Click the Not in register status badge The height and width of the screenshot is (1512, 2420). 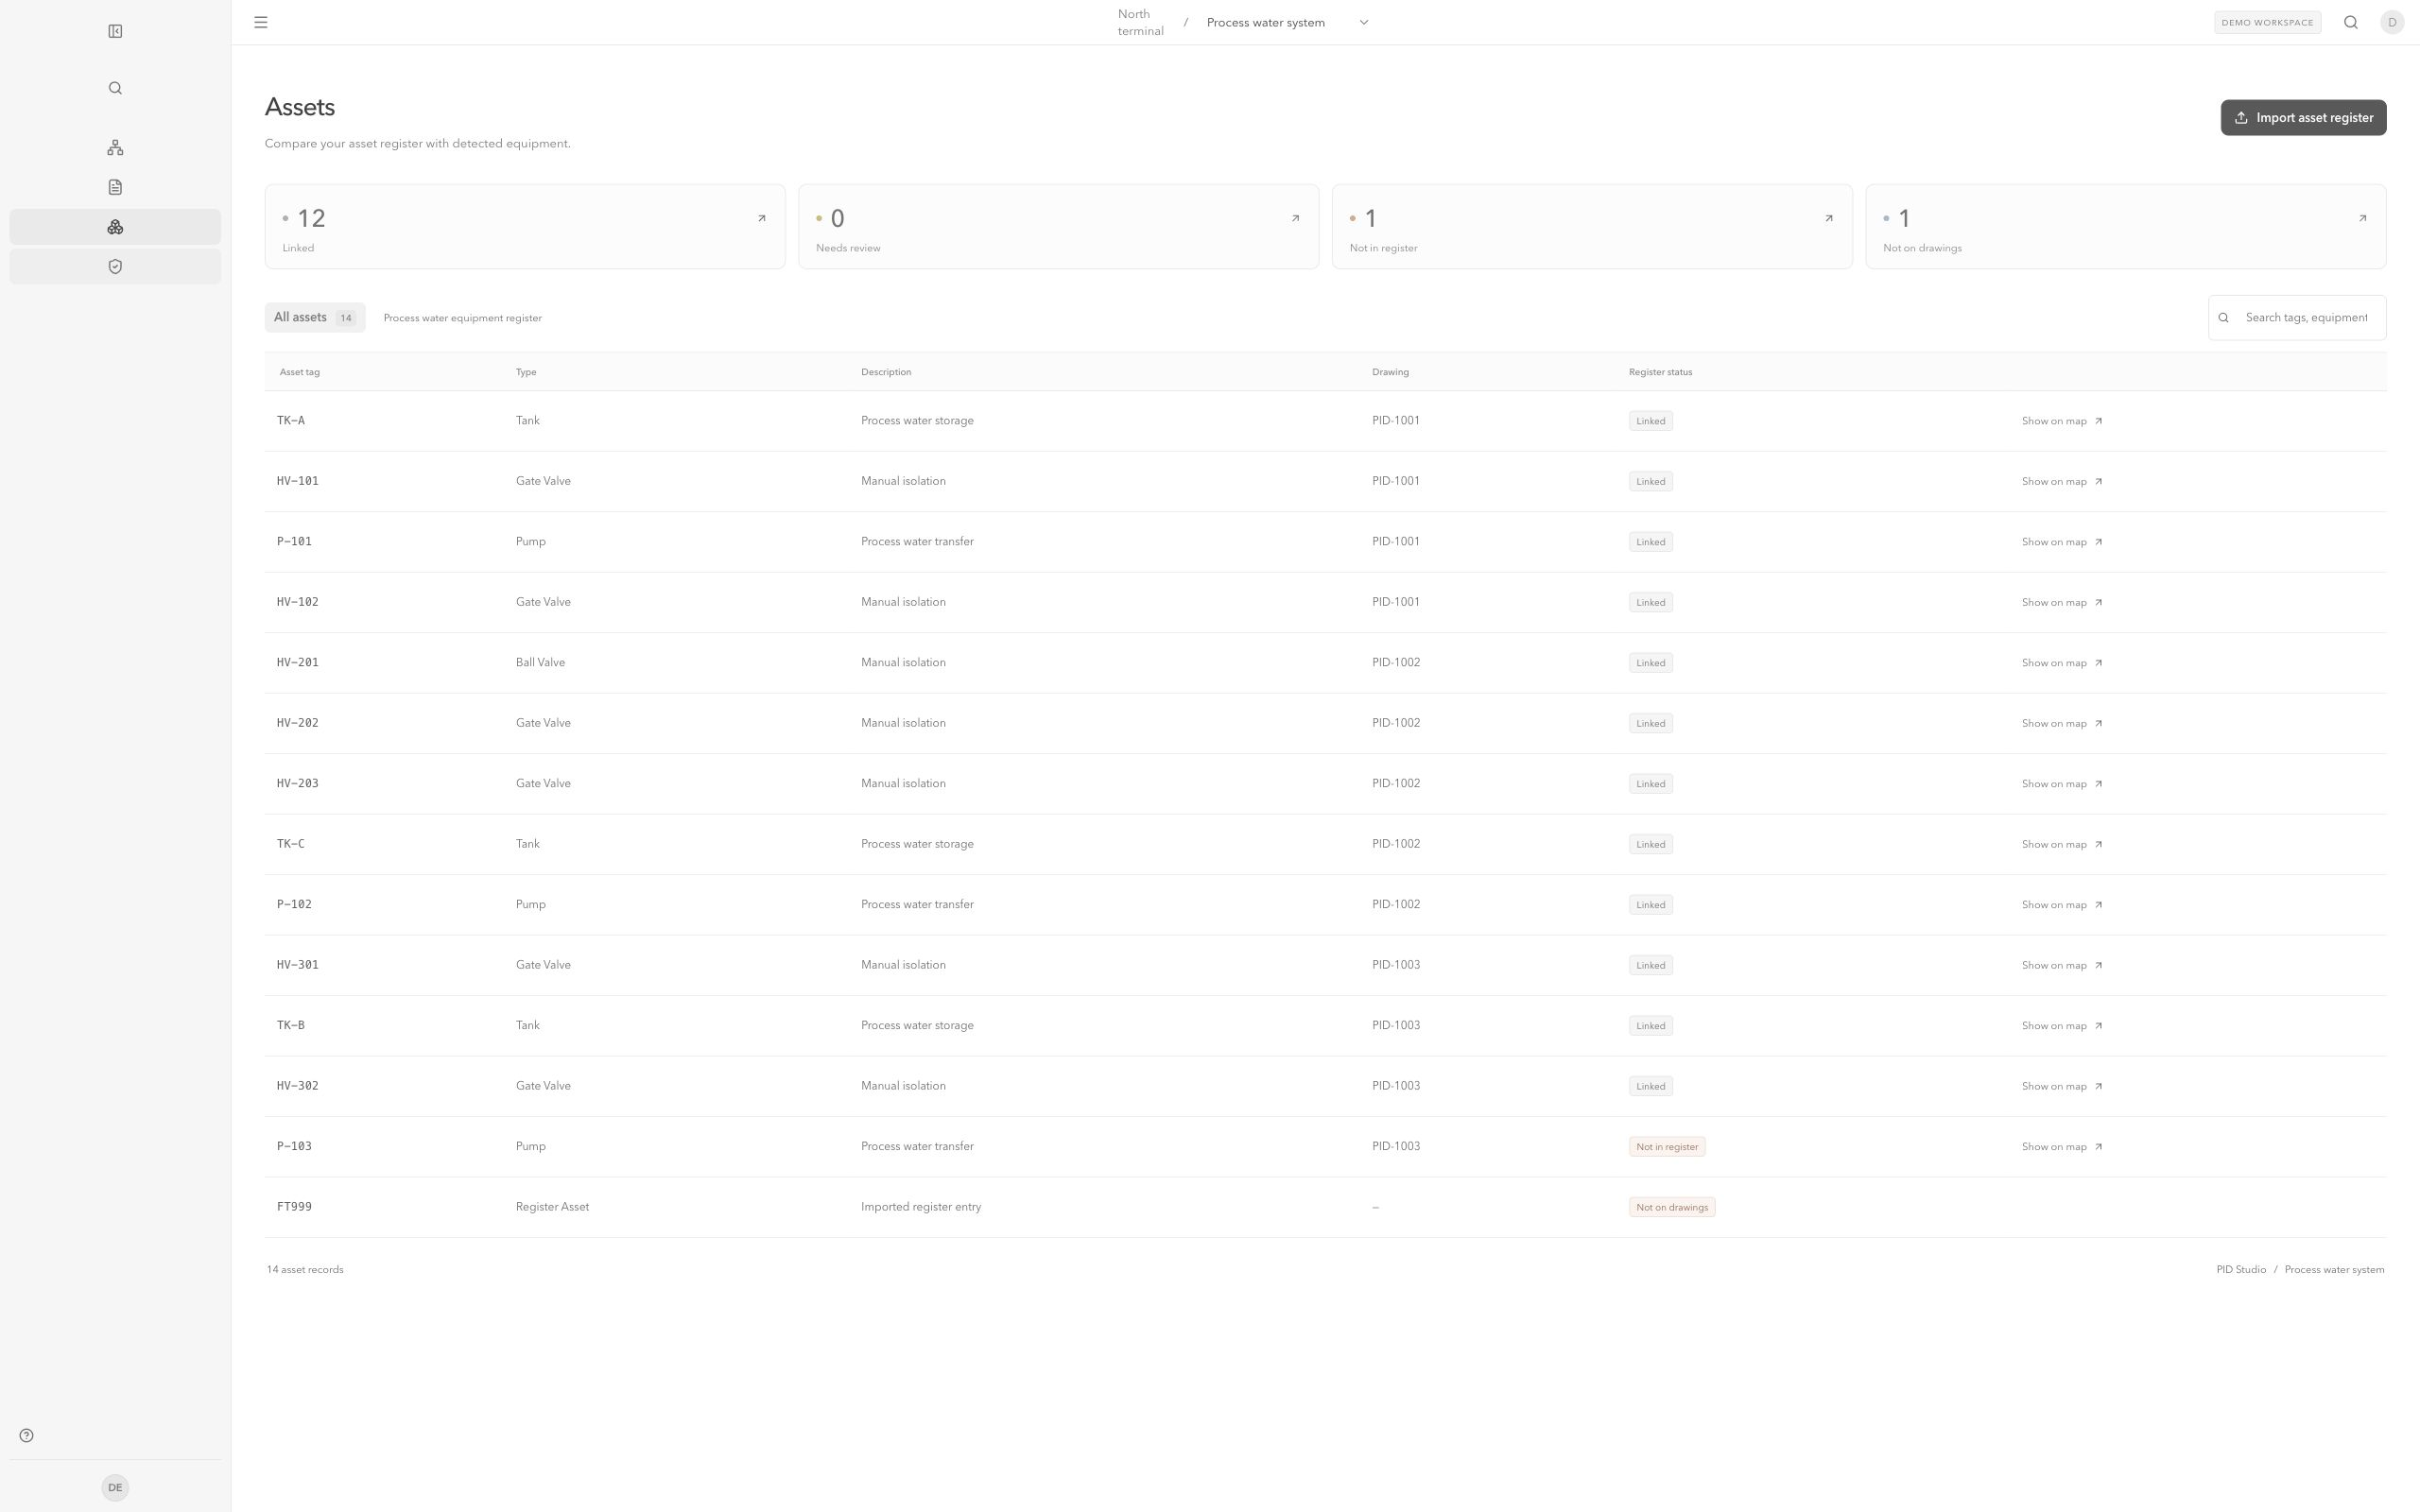pyautogui.click(x=1667, y=1147)
